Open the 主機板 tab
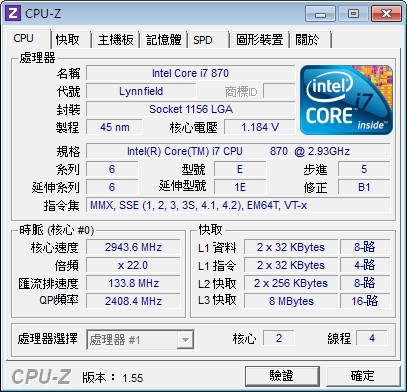 pos(115,40)
